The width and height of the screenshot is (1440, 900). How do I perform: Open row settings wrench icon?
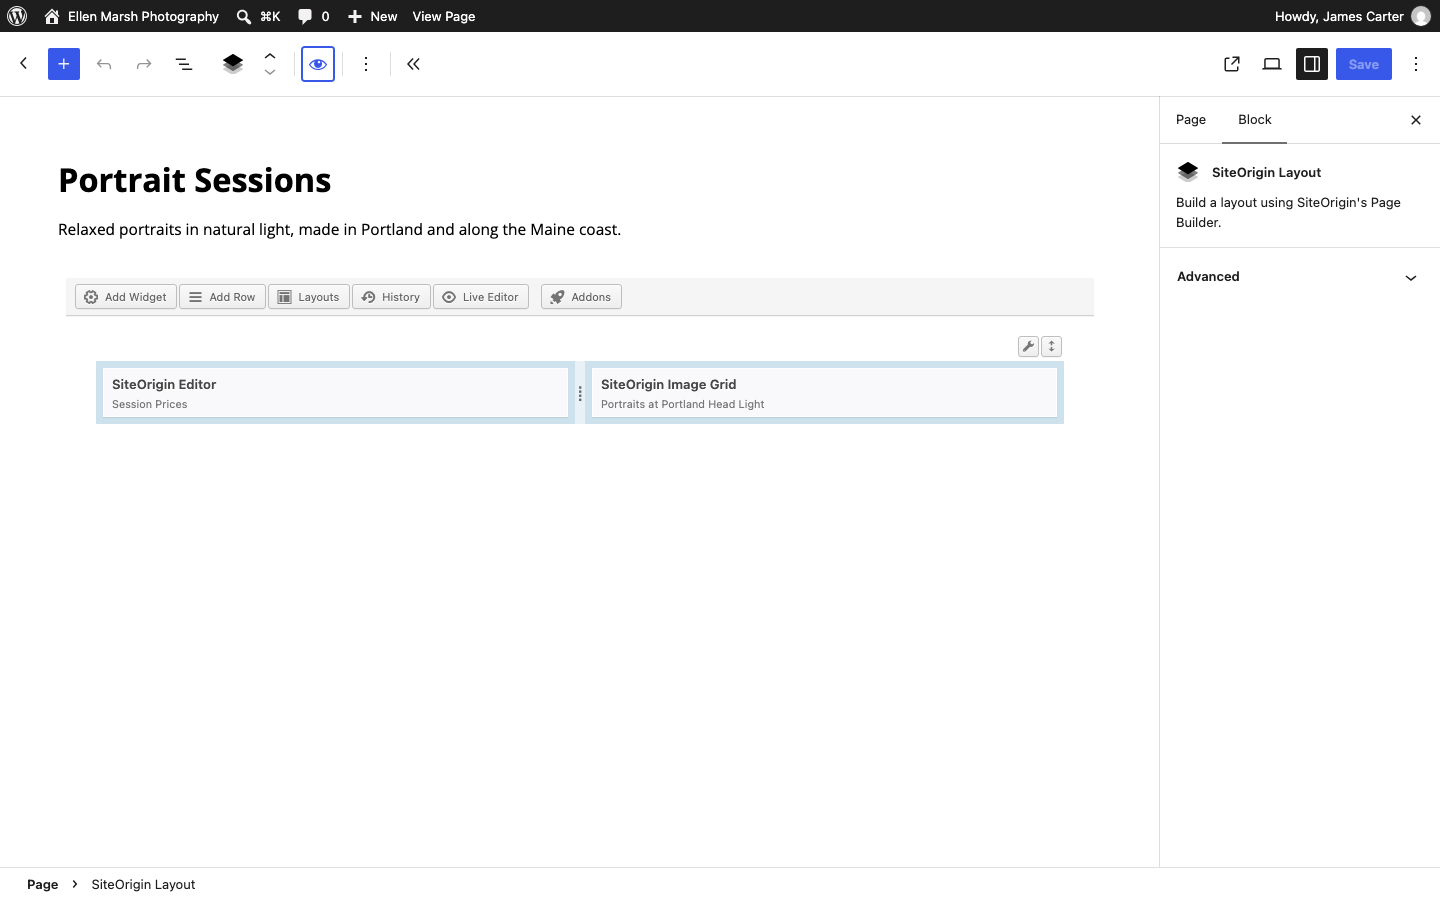(x=1028, y=346)
